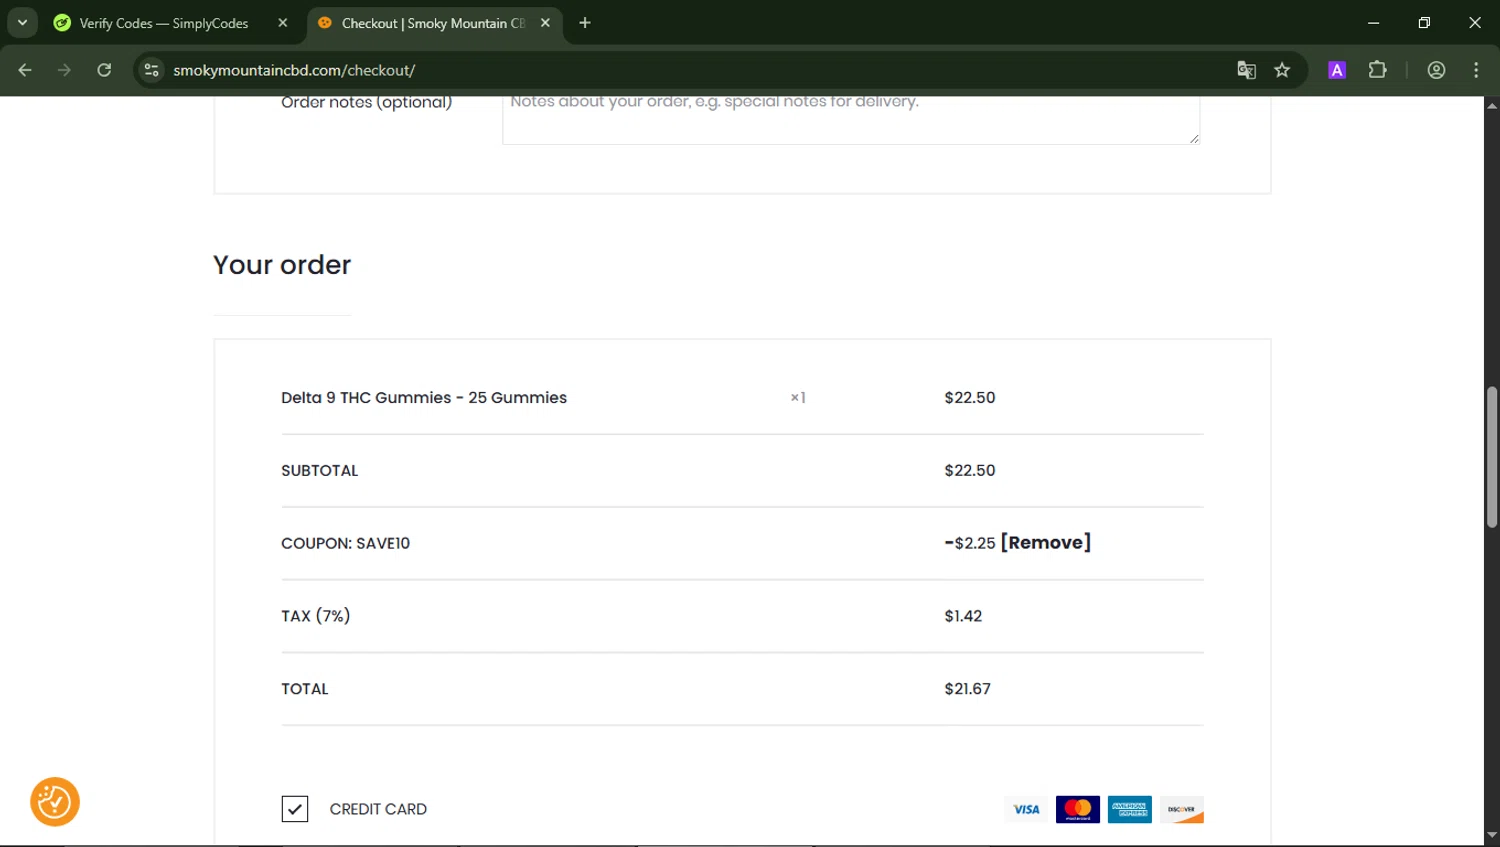Click the Mastercard logo

click(x=1078, y=809)
